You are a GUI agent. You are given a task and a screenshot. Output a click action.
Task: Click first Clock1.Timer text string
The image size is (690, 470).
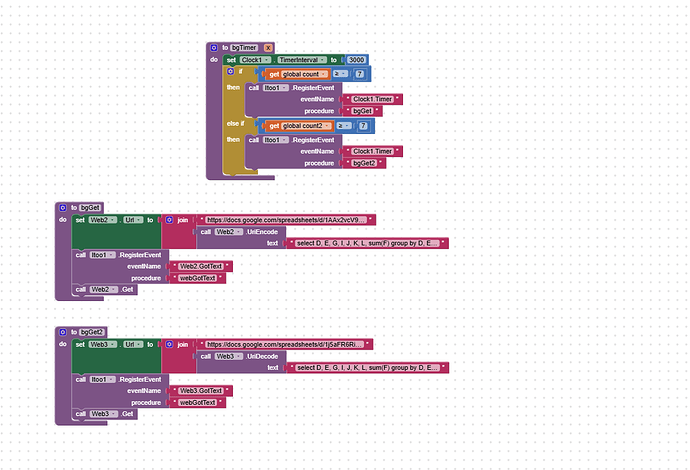pyautogui.click(x=372, y=99)
